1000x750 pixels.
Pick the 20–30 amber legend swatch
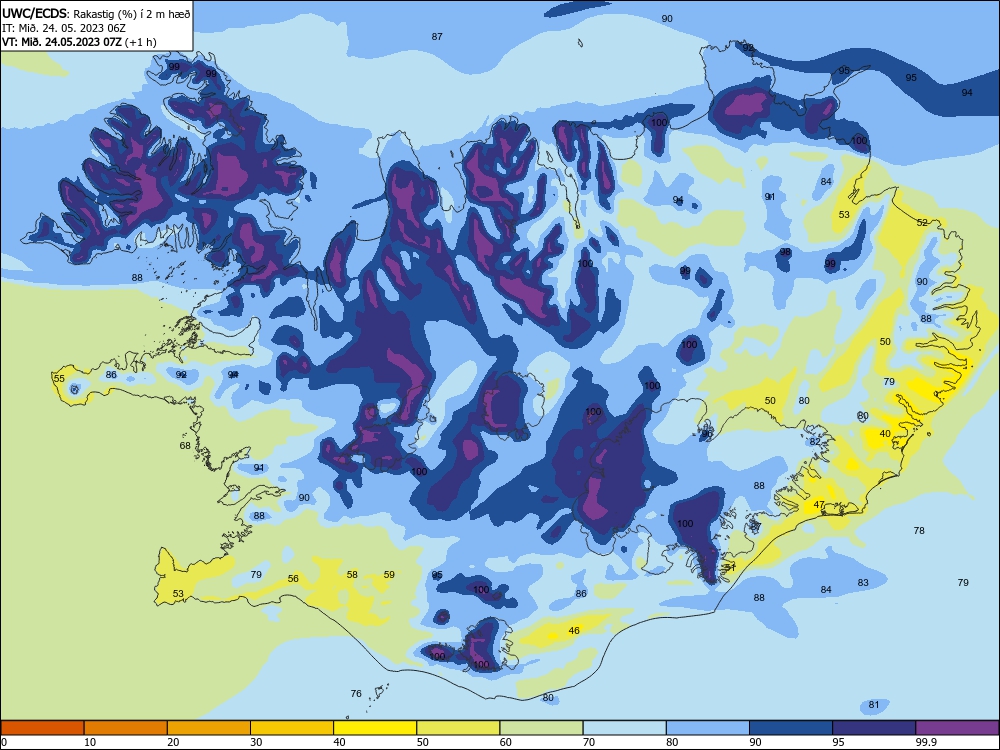pyautogui.click(x=209, y=728)
